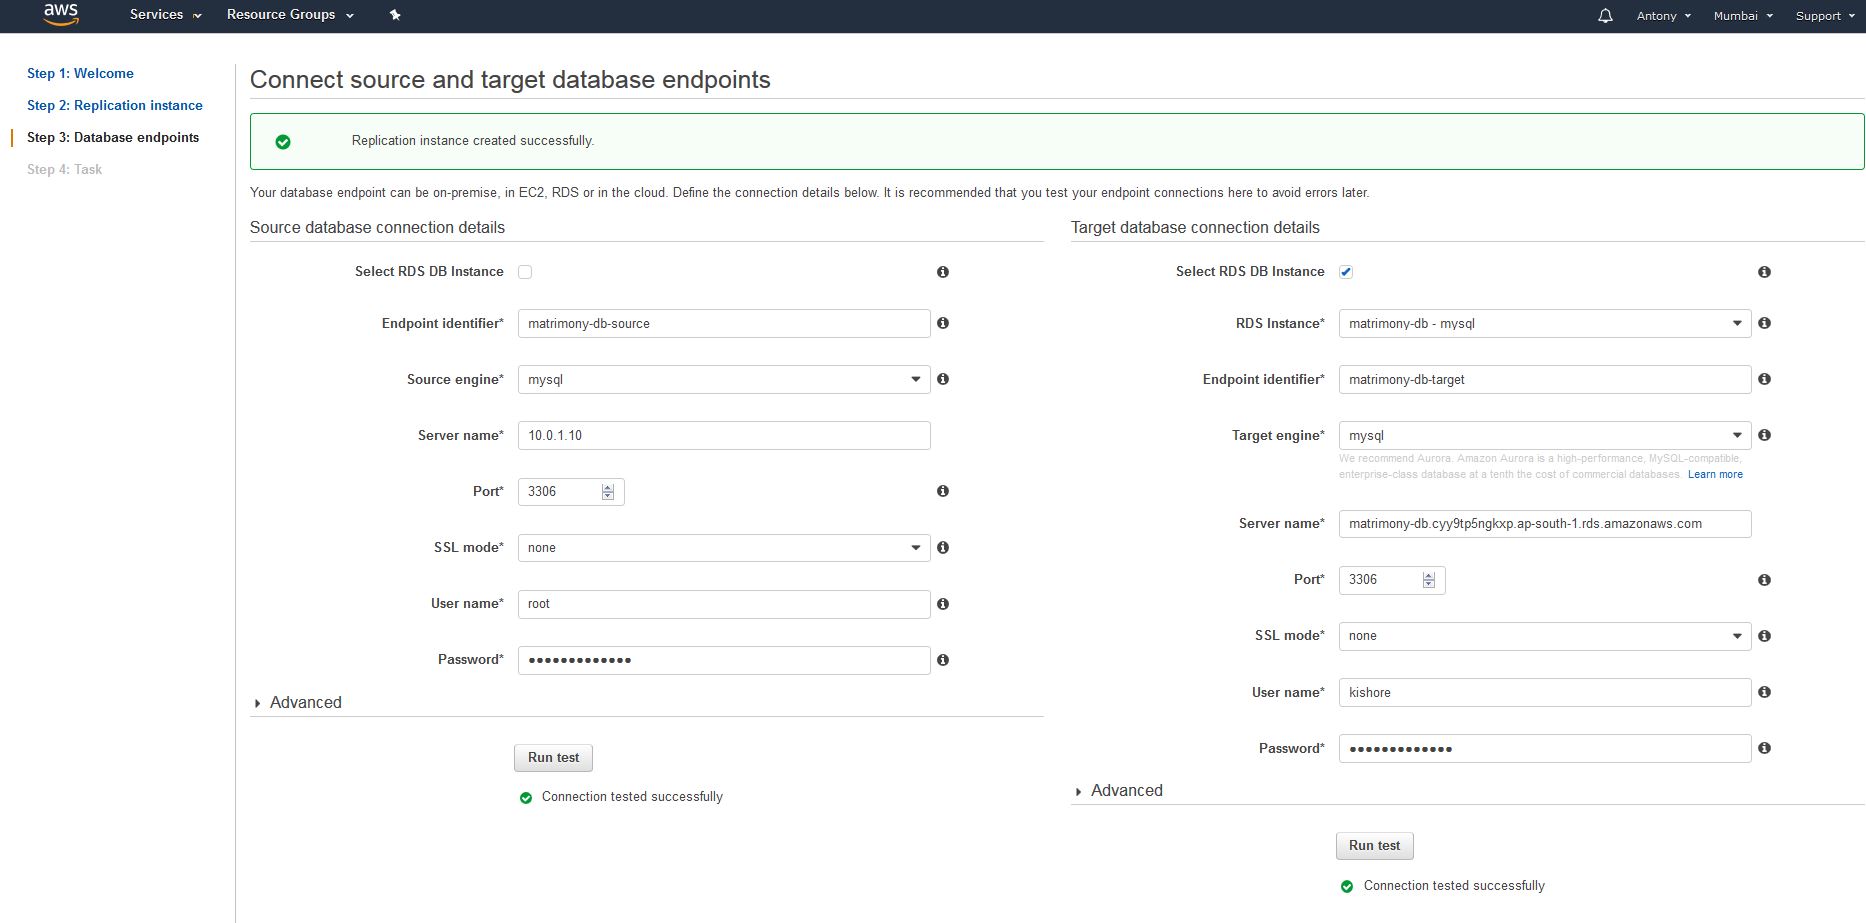Open the Source engine dropdown
The image size is (1866, 923).
click(x=723, y=379)
